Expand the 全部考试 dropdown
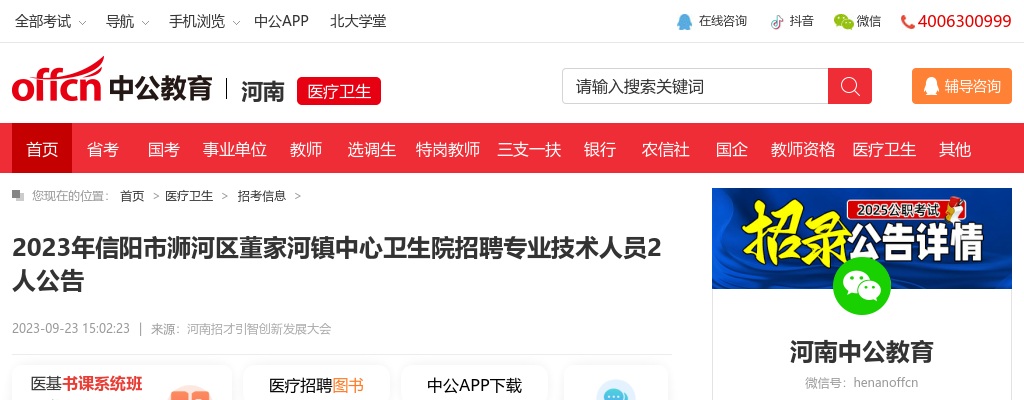The image size is (1024, 400). coord(50,22)
